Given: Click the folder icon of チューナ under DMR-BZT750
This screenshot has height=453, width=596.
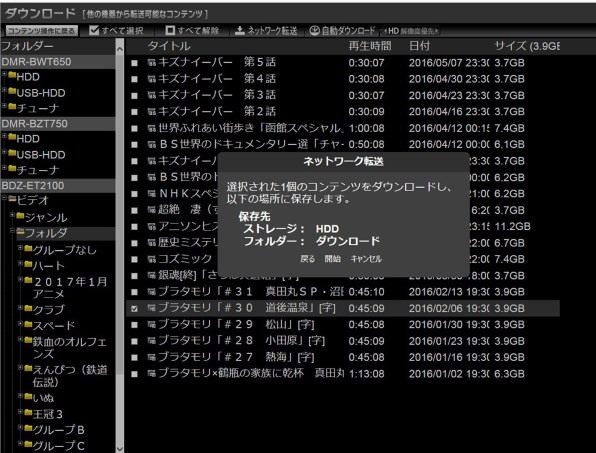Looking at the screenshot, I should [x=12, y=168].
